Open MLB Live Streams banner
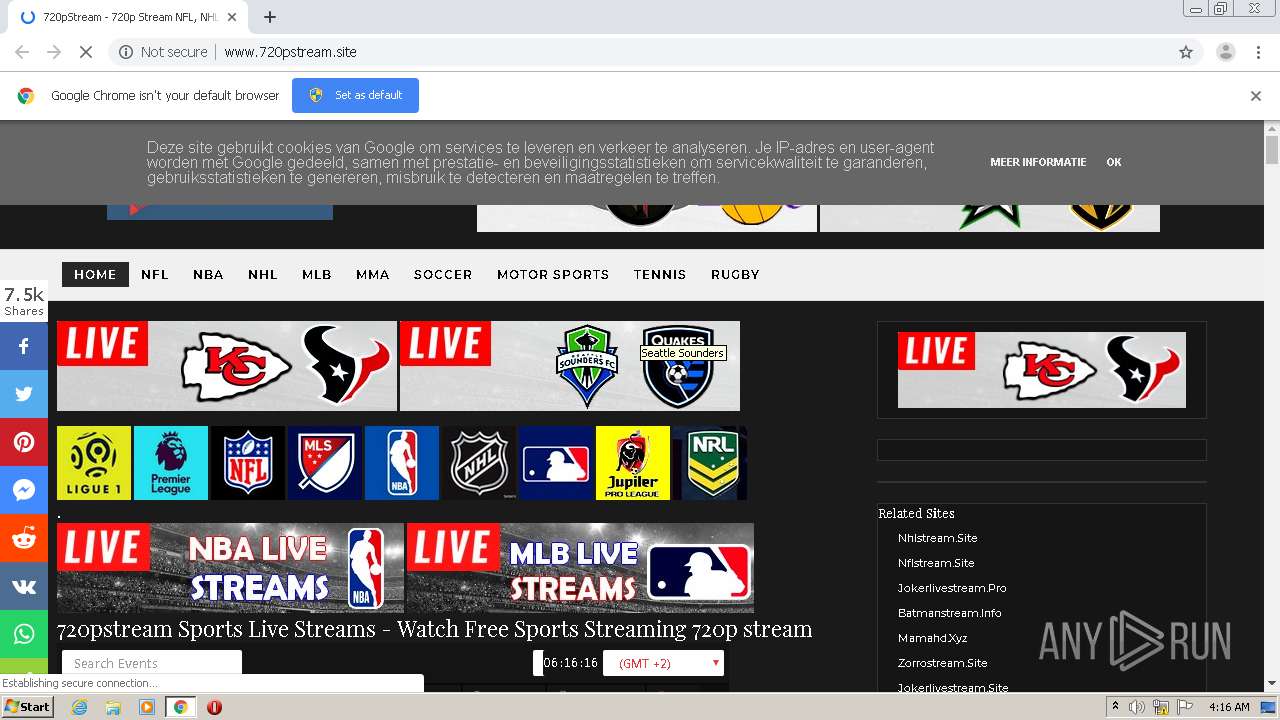Screen dimensions: 1280x720 pyautogui.click(x=580, y=568)
